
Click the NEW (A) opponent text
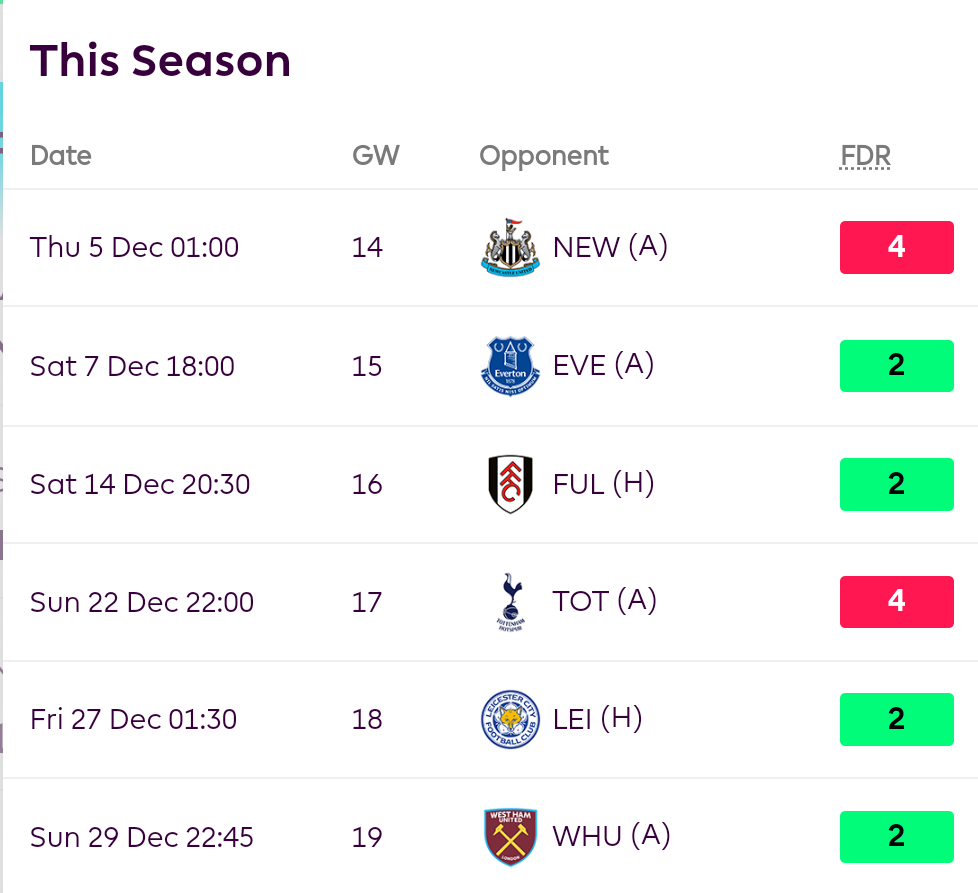click(610, 247)
